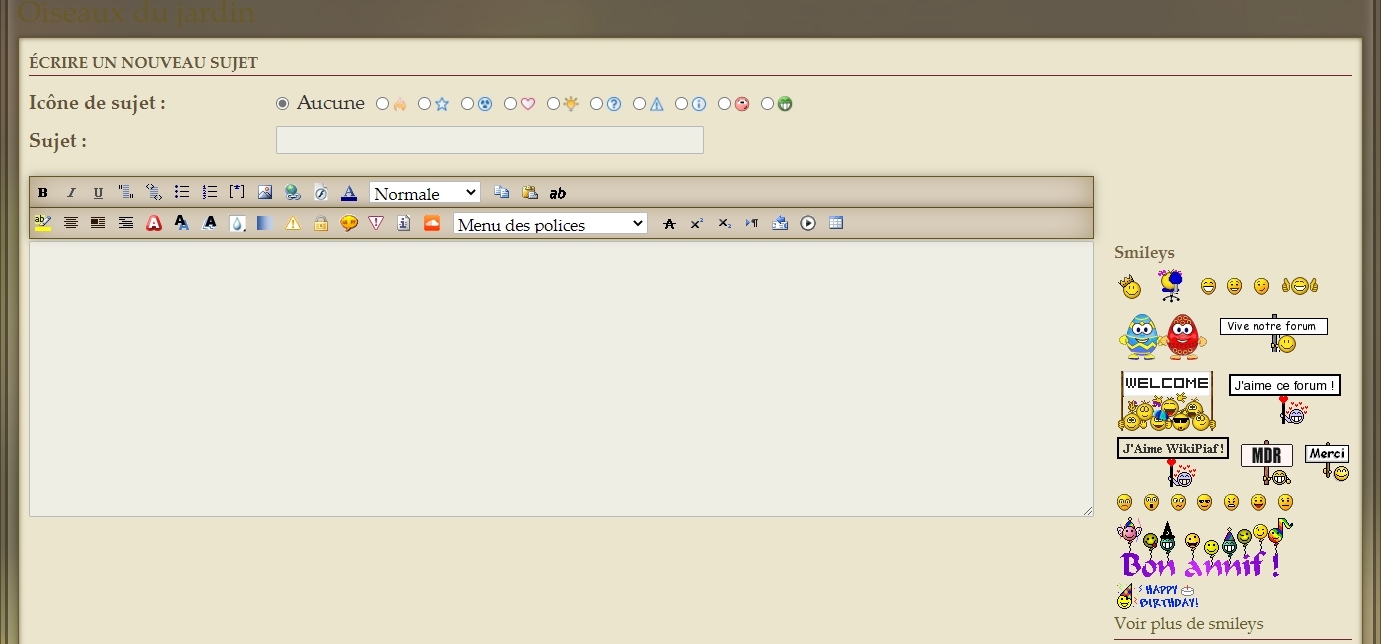
Task: Select the info topic icon radio
Action: point(682,103)
